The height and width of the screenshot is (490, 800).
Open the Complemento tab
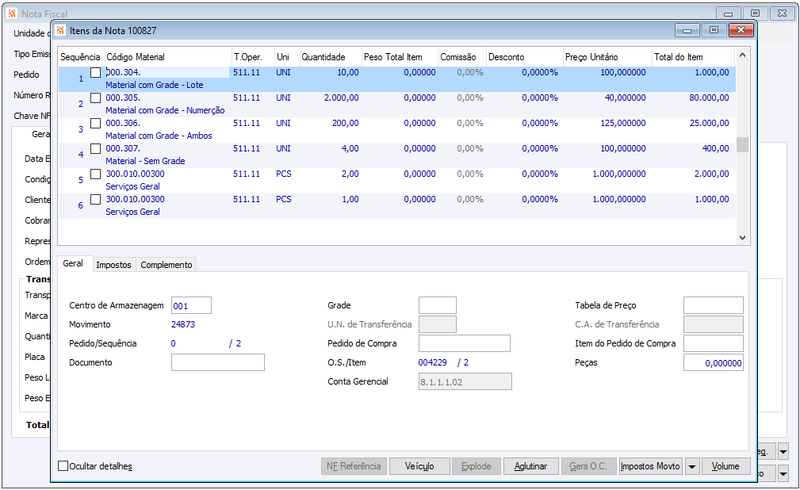tap(166, 264)
